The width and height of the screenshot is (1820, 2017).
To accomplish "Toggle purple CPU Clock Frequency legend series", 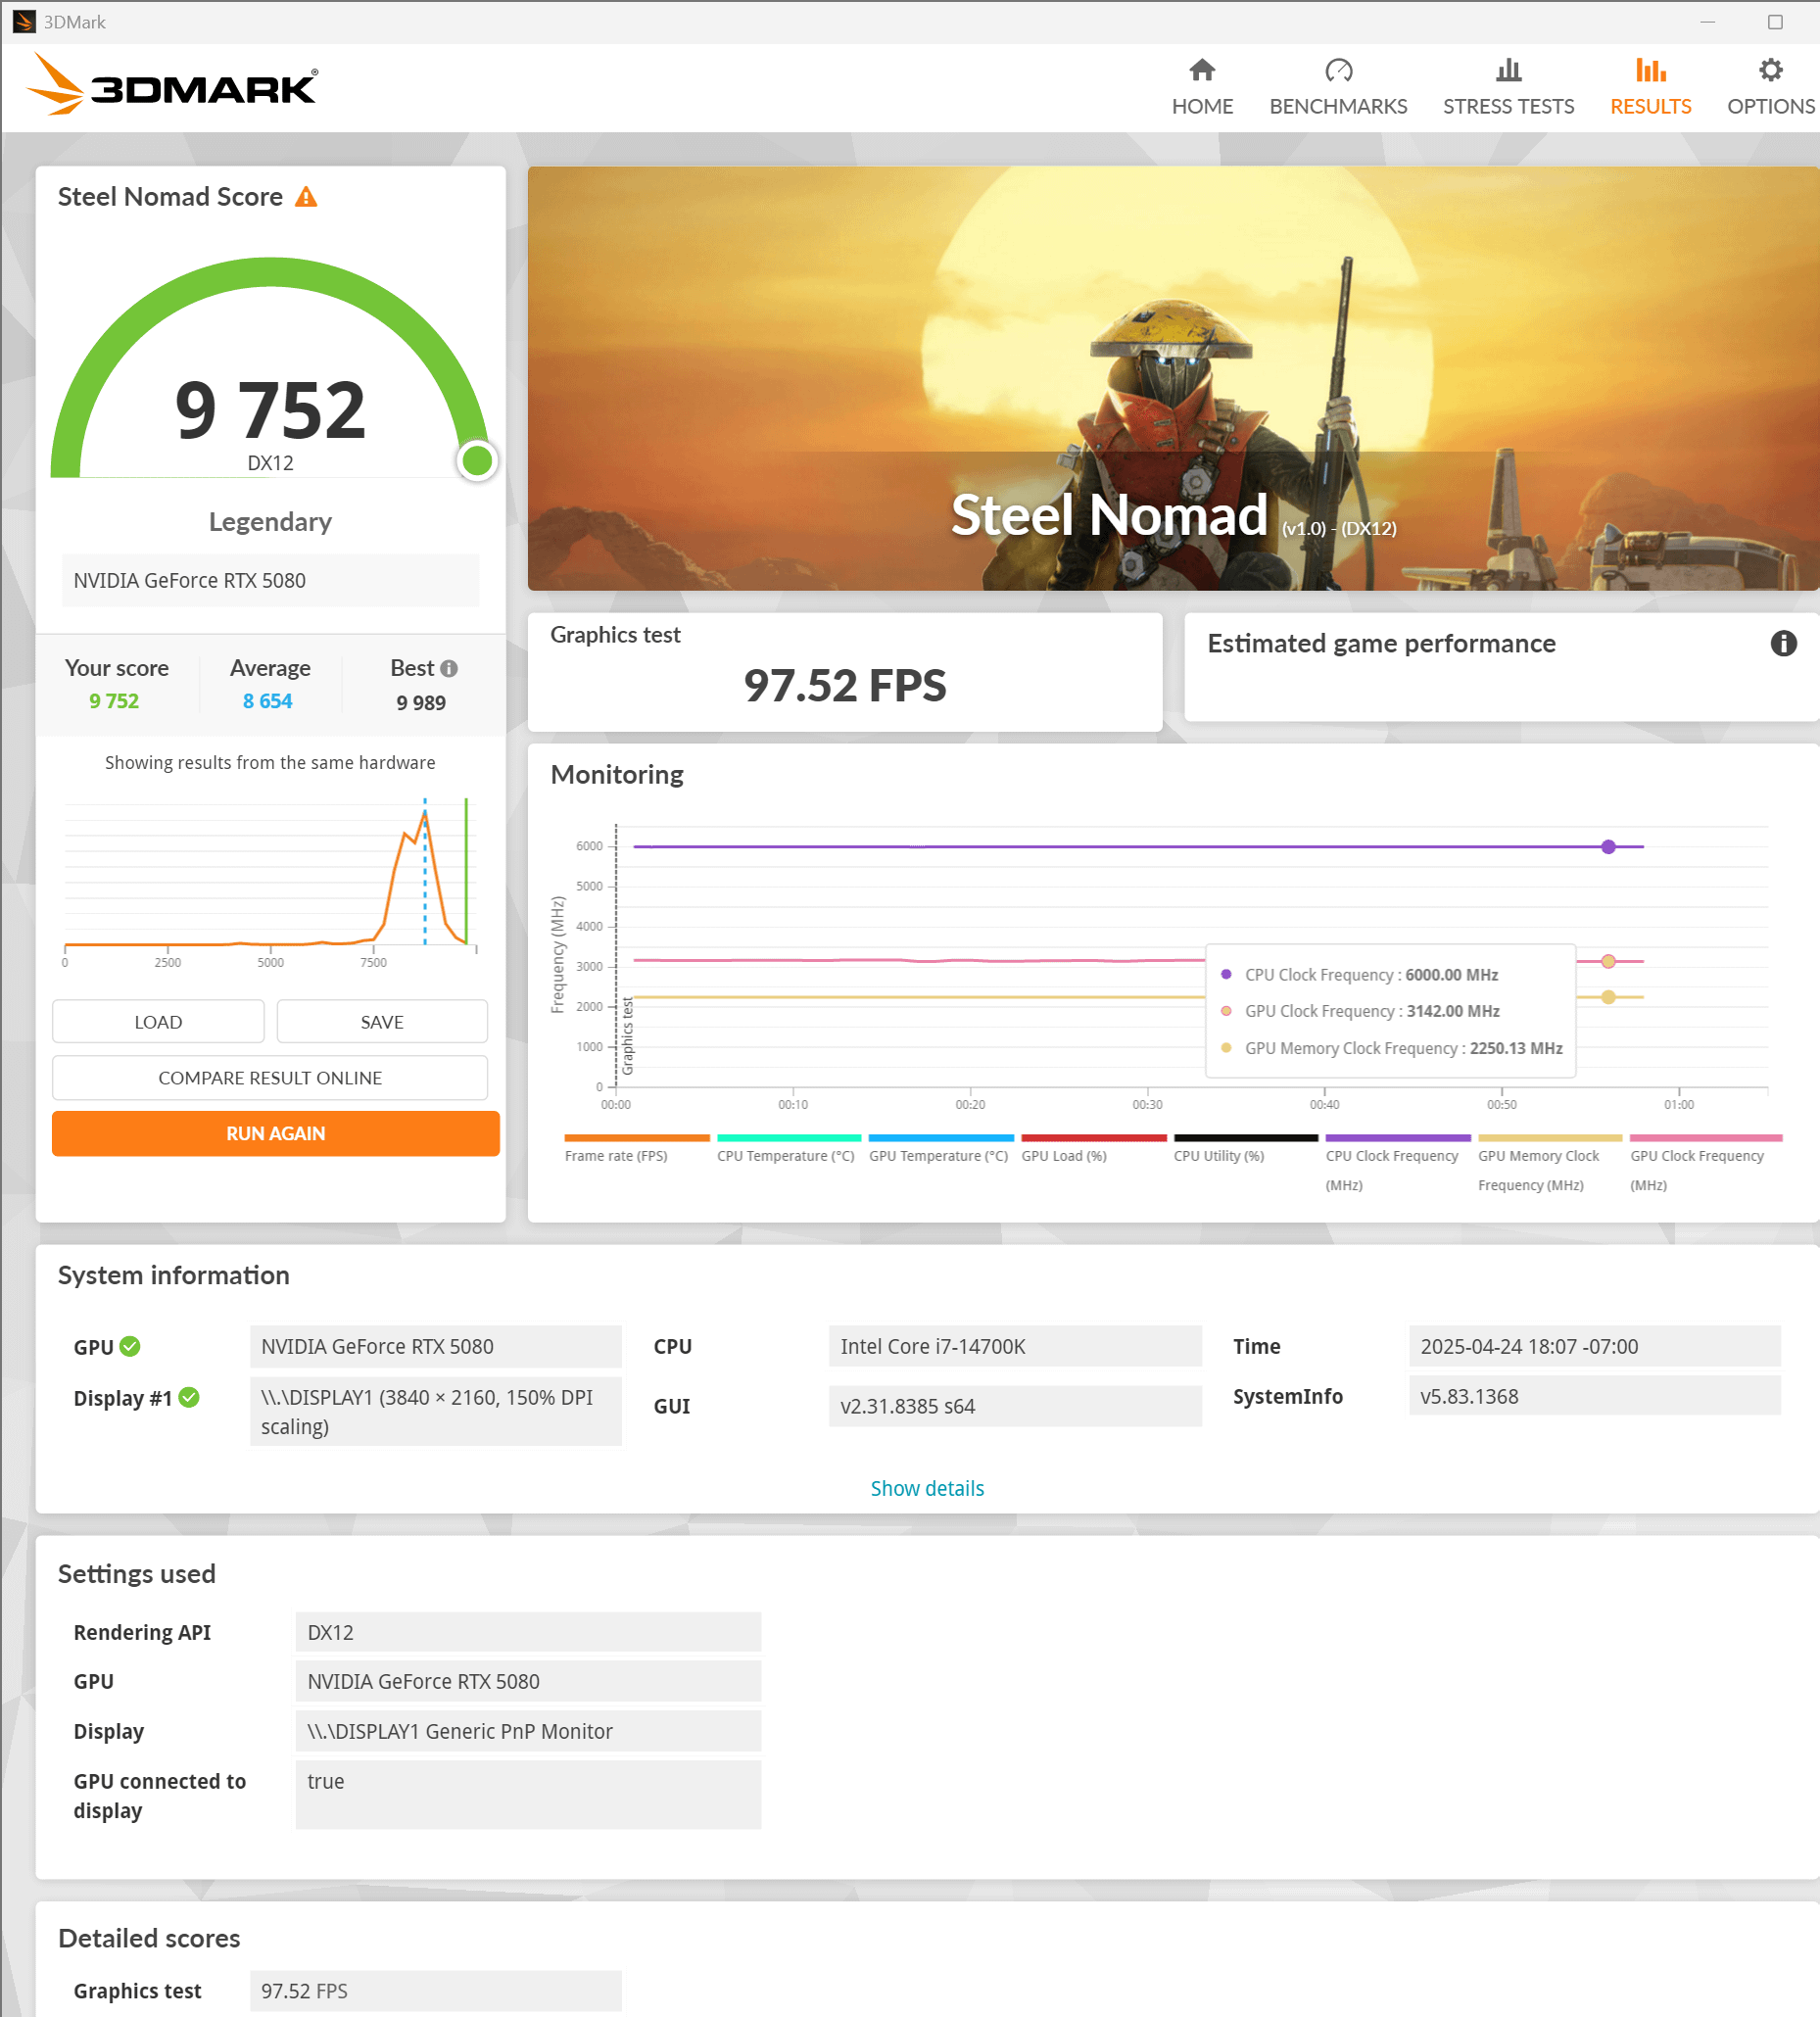I will tap(1397, 1164).
